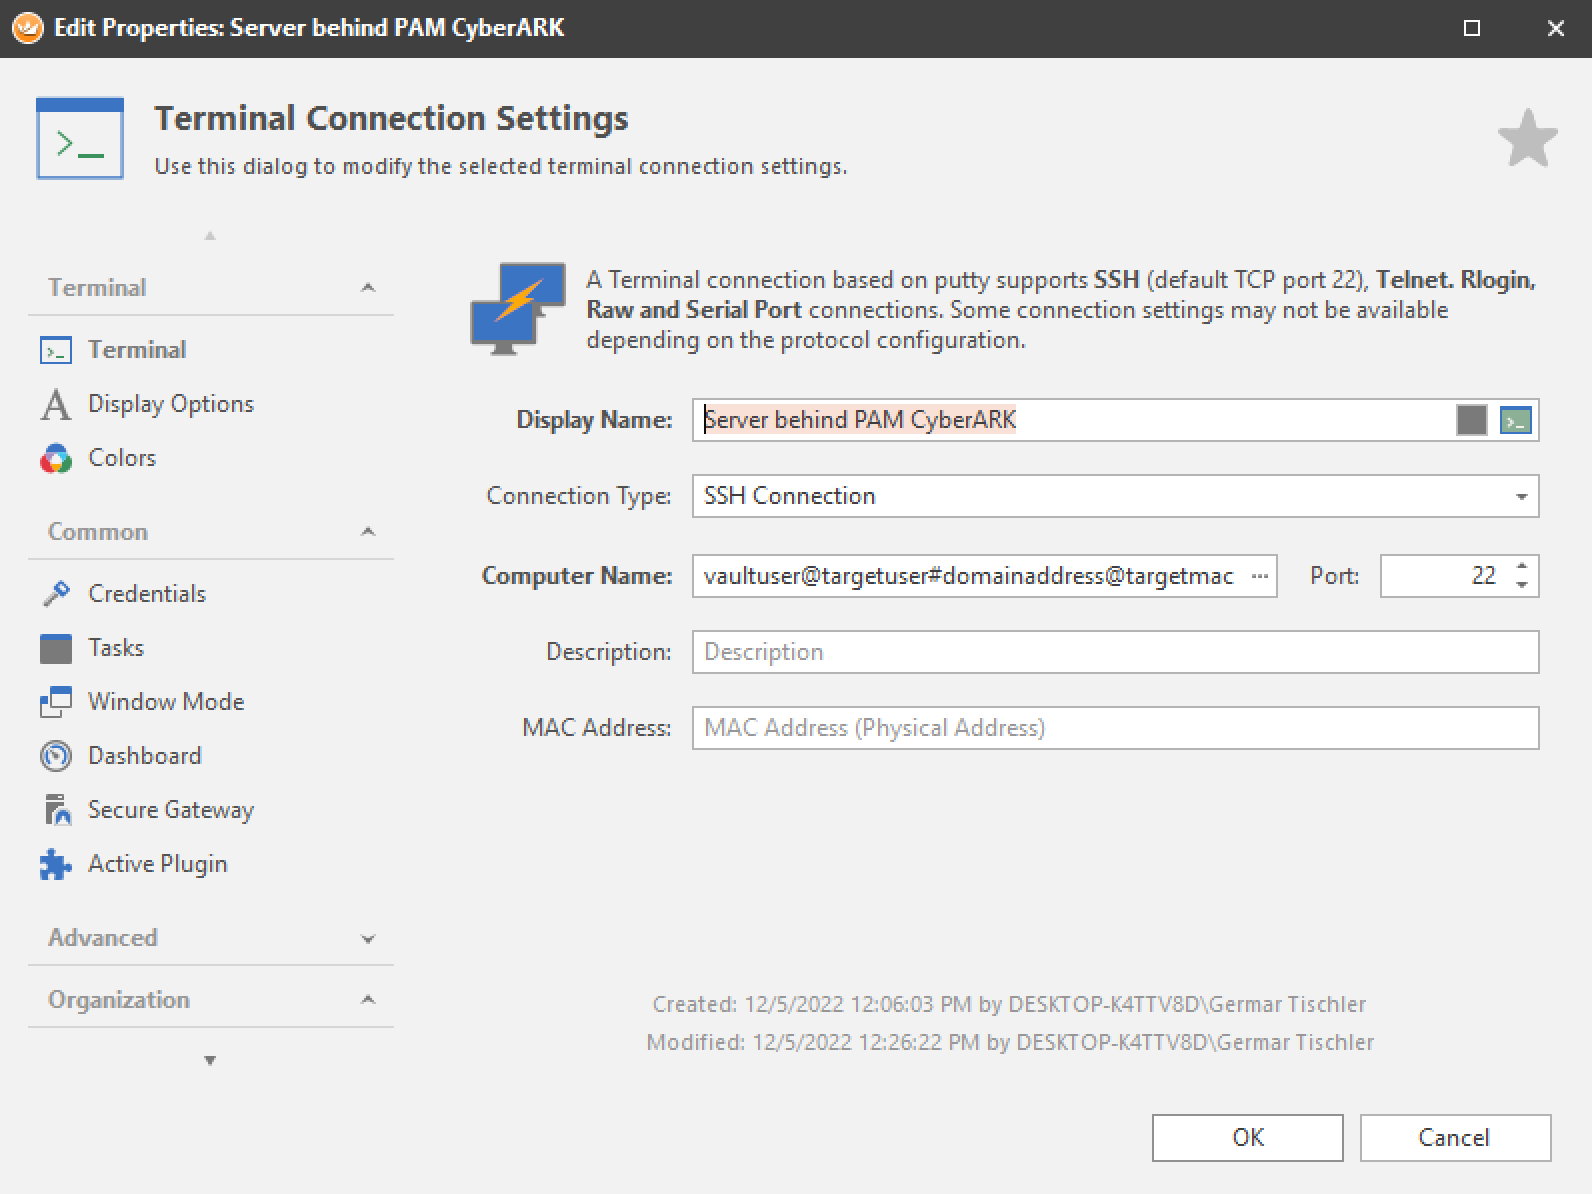Click the Computer Name ellipsis button
Image resolution: width=1592 pixels, height=1194 pixels.
pos(1259,577)
